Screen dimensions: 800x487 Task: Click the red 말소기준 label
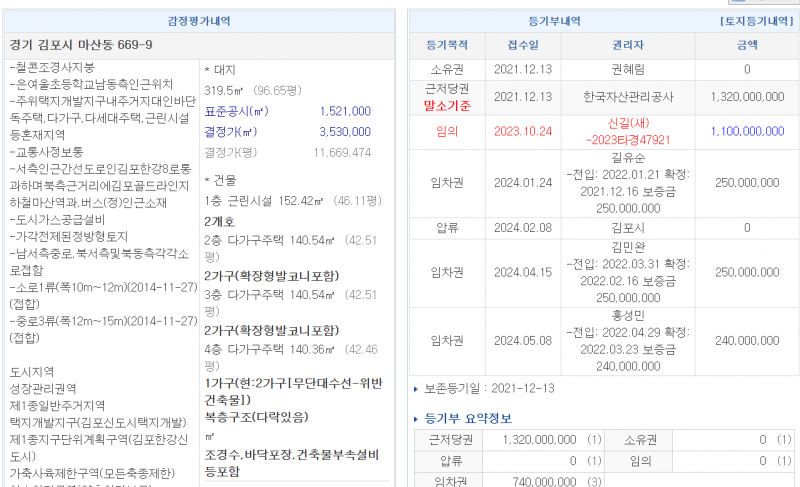click(x=447, y=105)
